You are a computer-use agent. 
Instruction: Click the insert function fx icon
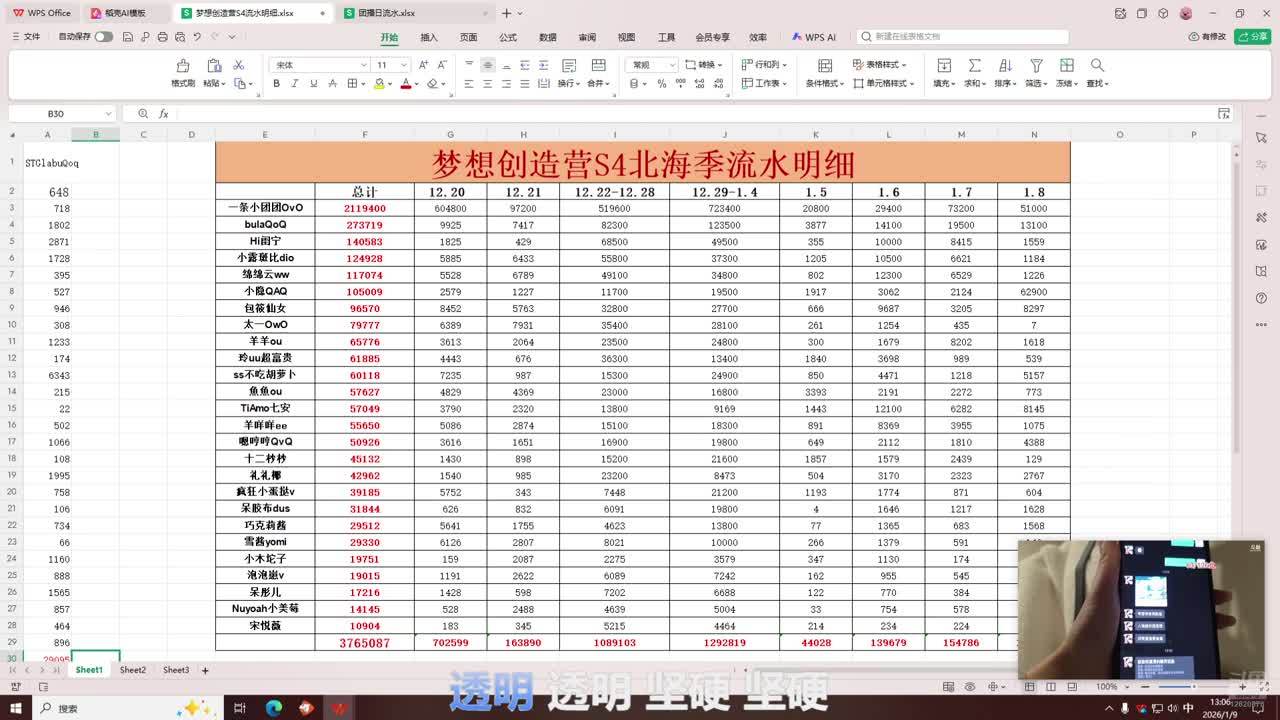(x=162, y=114)
